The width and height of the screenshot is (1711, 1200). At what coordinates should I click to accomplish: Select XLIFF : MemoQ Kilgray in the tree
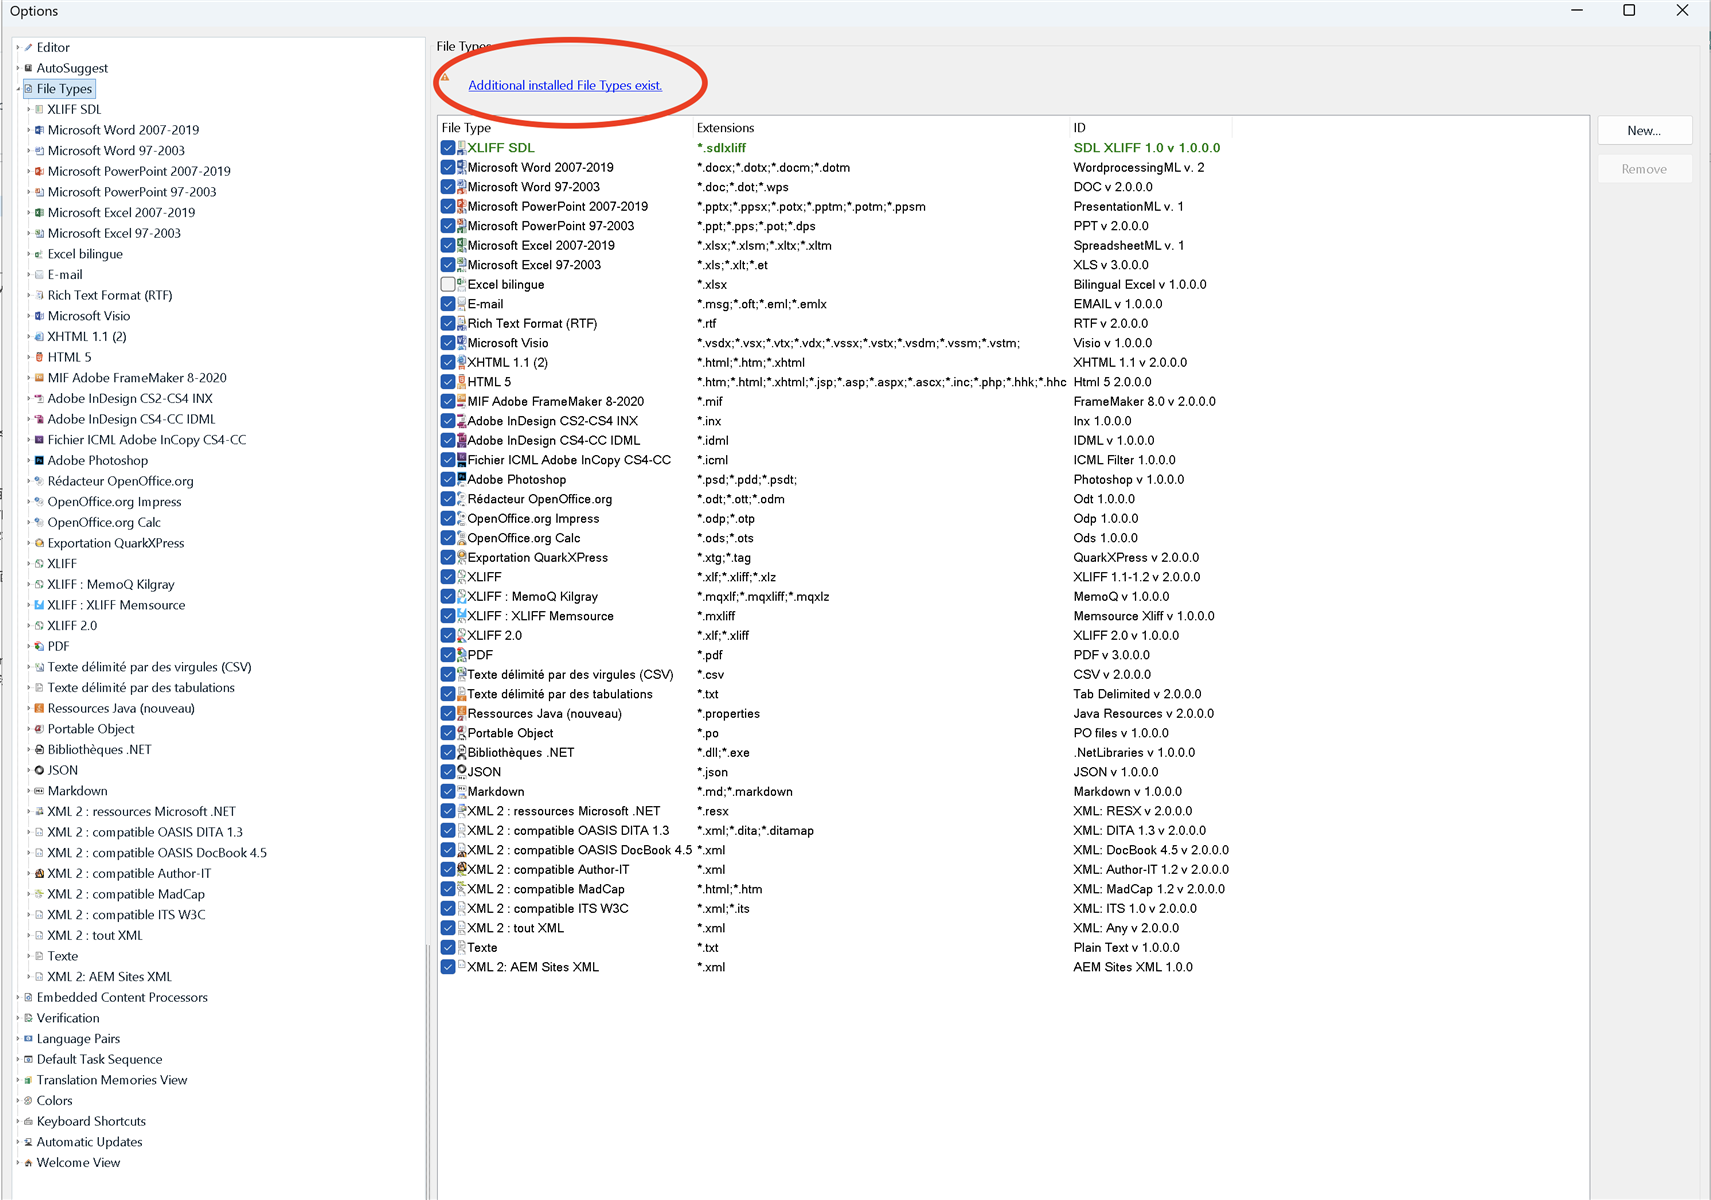click(x=111, y=584)
